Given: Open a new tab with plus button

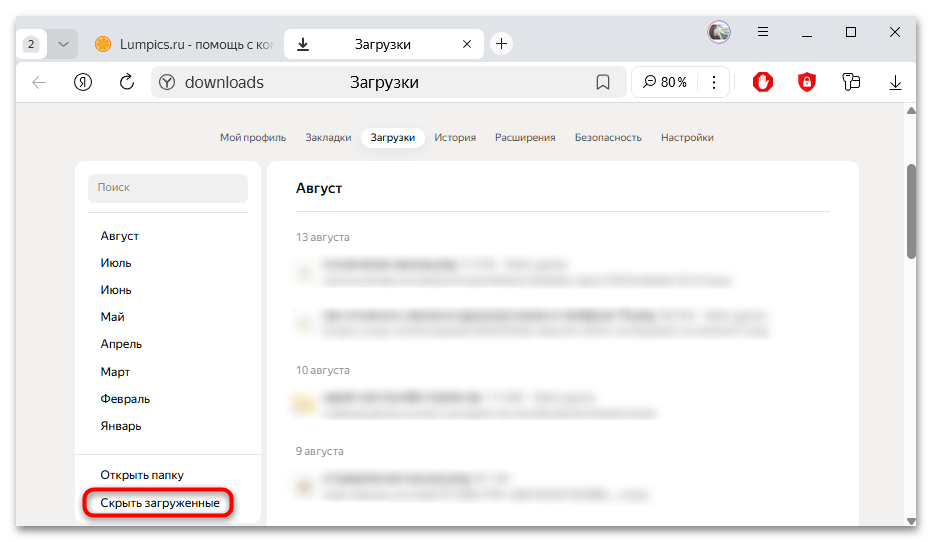Looking at the screenshot, I should click(502, 44).
